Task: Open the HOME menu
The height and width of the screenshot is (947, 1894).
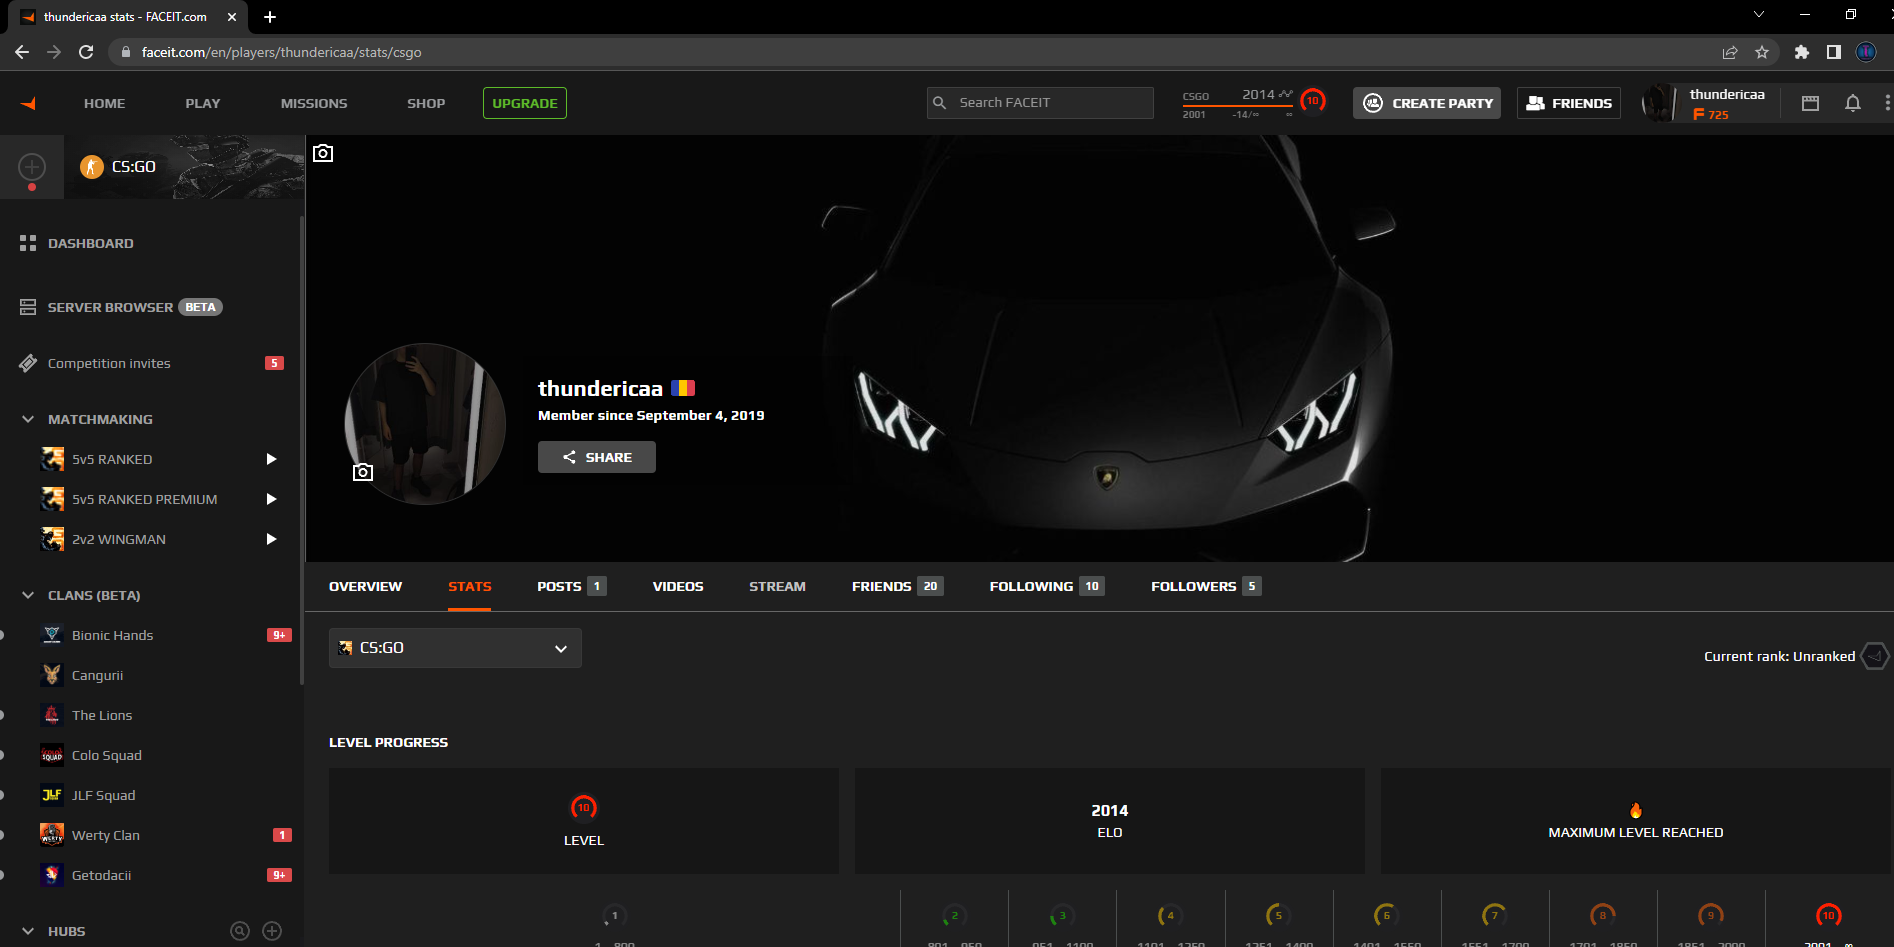Action: [105, 103]
